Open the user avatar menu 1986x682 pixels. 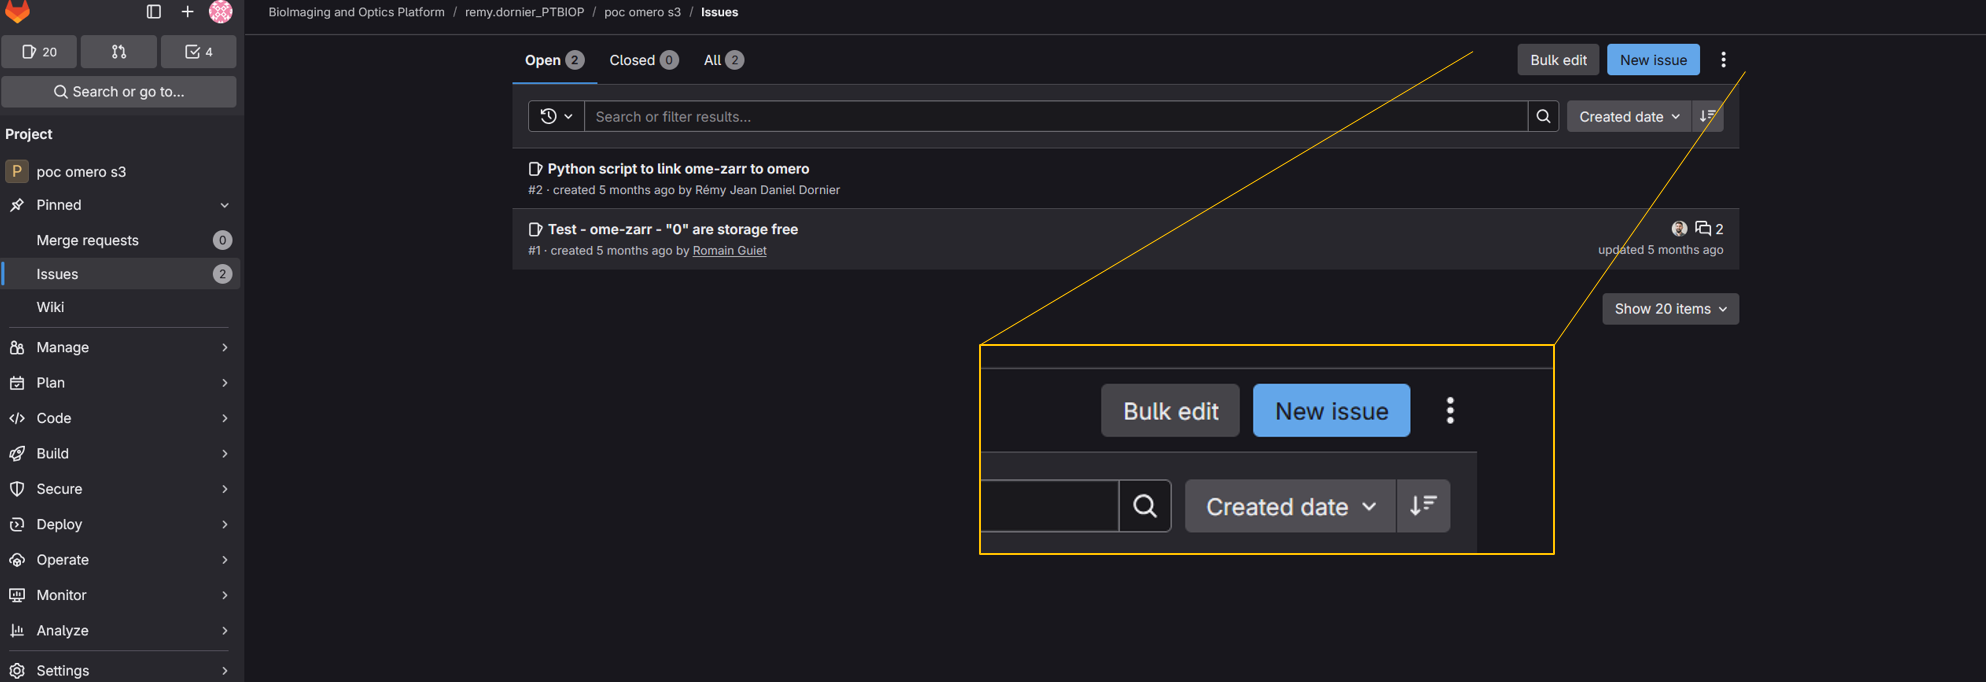pyautogui.click(x=220, y=12)
